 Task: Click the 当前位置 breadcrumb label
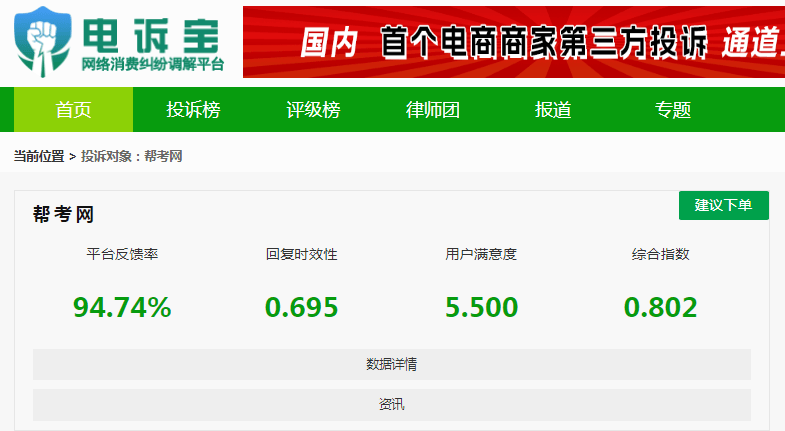pos(39,156)
